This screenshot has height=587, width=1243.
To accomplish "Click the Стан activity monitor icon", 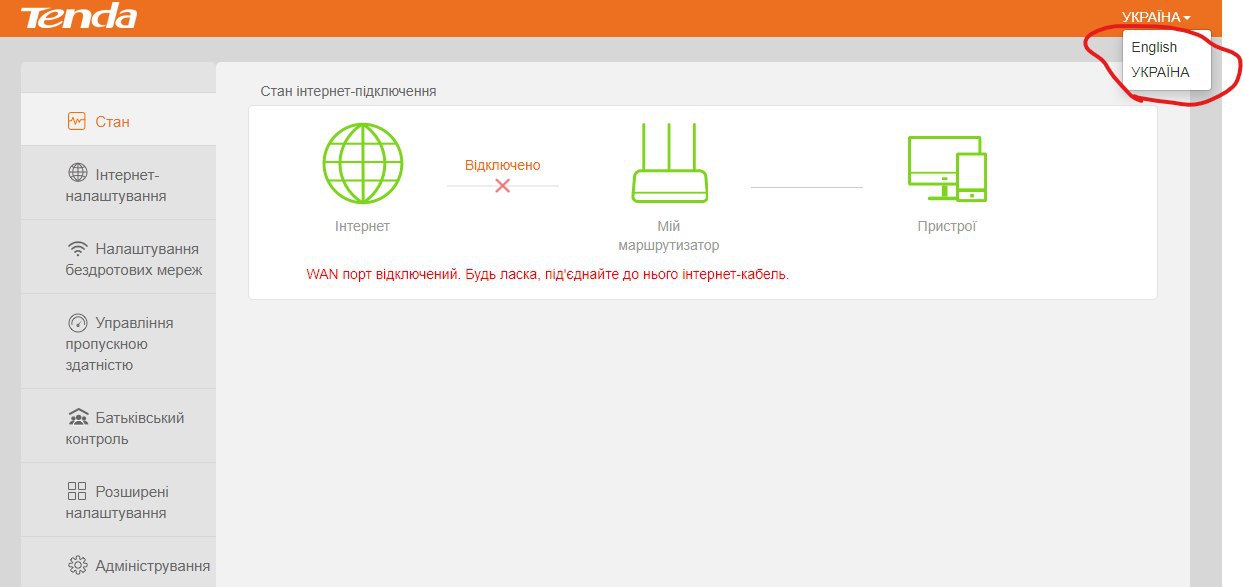I will [x=77, y=122].
